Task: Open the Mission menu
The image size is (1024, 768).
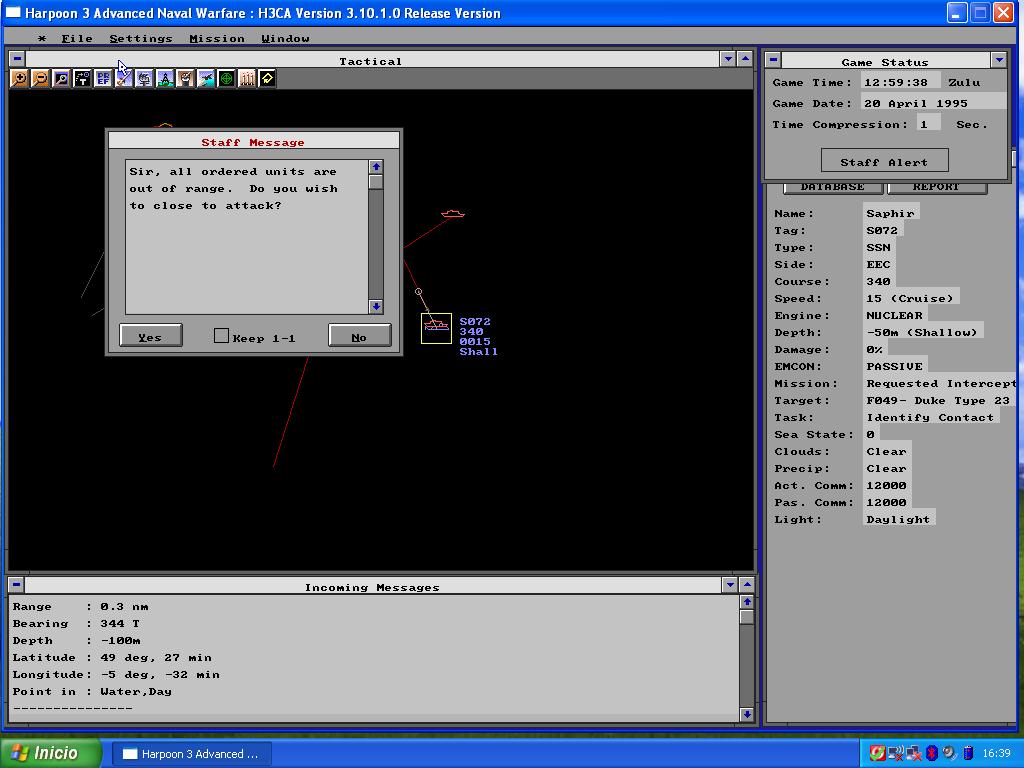Action: click(x=217, y=38)
